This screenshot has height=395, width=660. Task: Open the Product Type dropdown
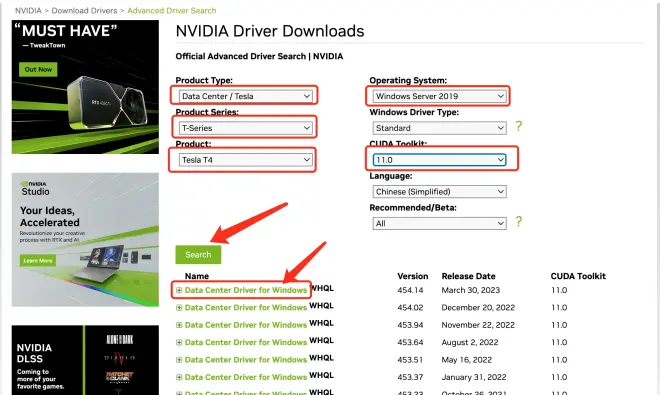click(246, 96)
